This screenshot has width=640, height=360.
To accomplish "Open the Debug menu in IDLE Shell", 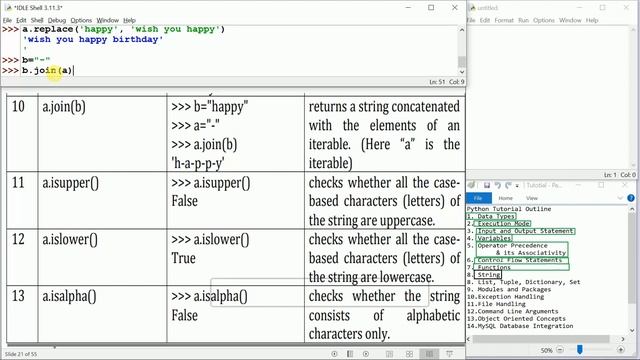I will tap(57, 20).
